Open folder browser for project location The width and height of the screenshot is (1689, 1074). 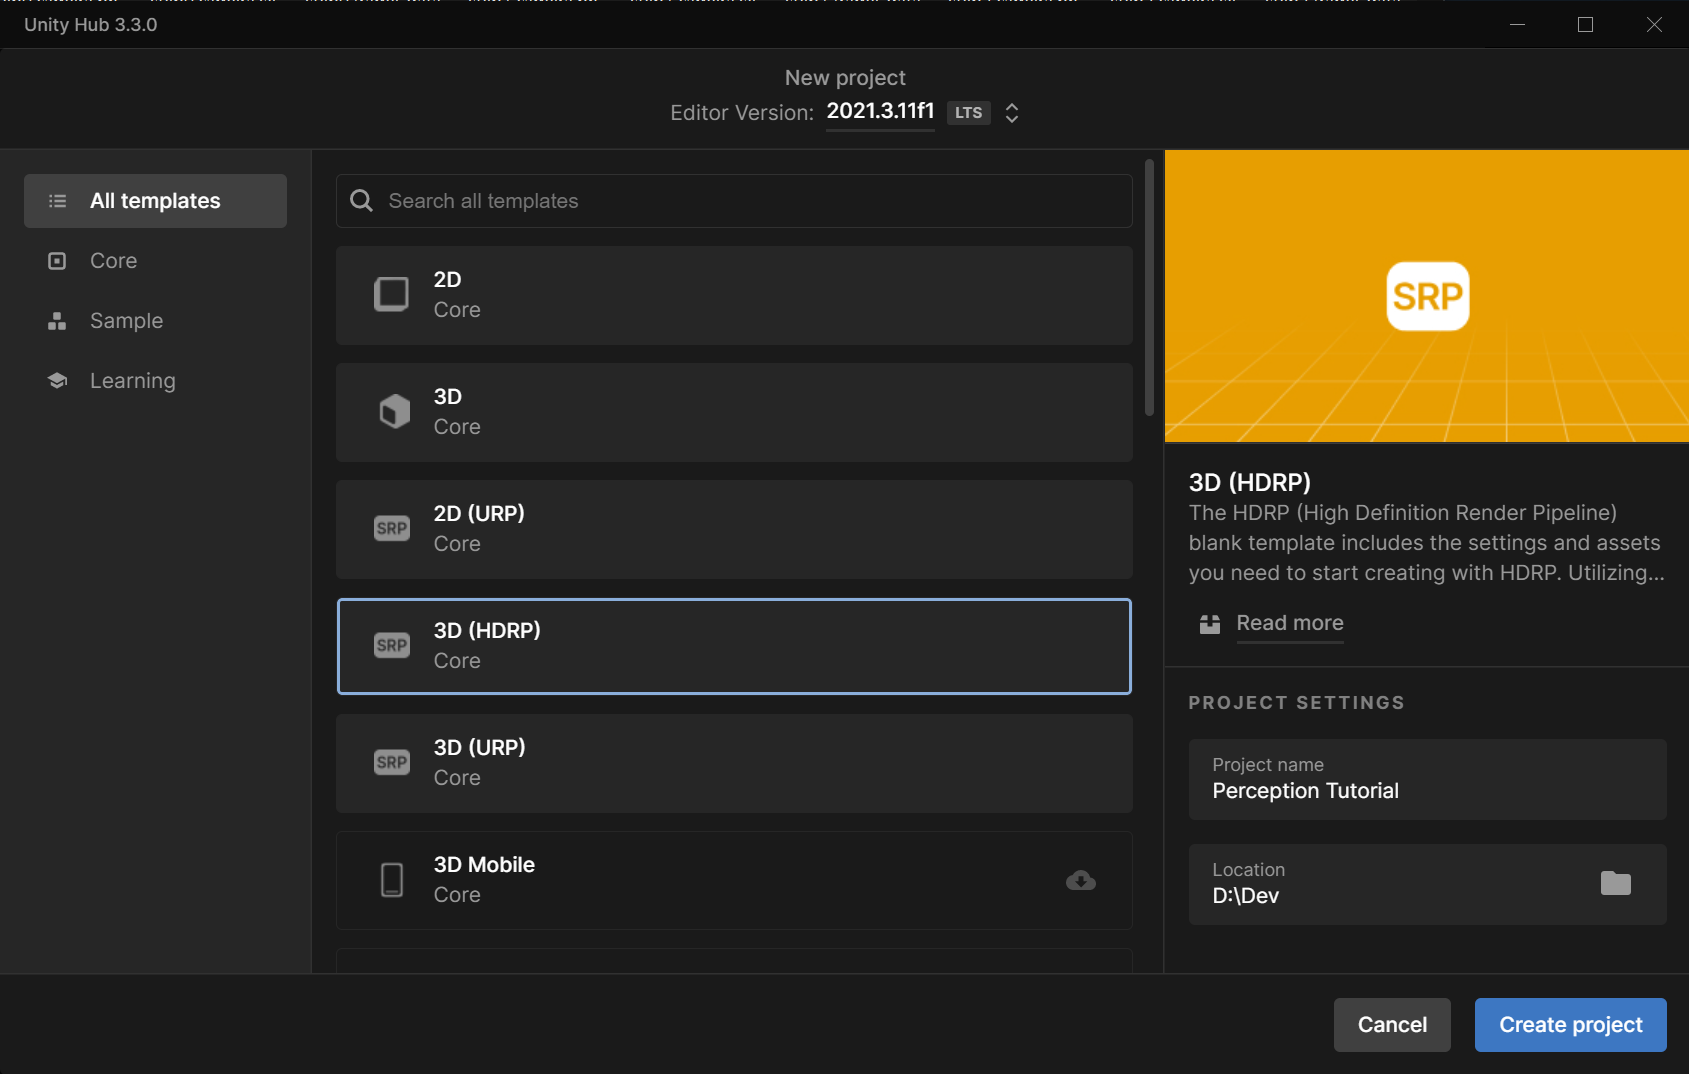1615,883
